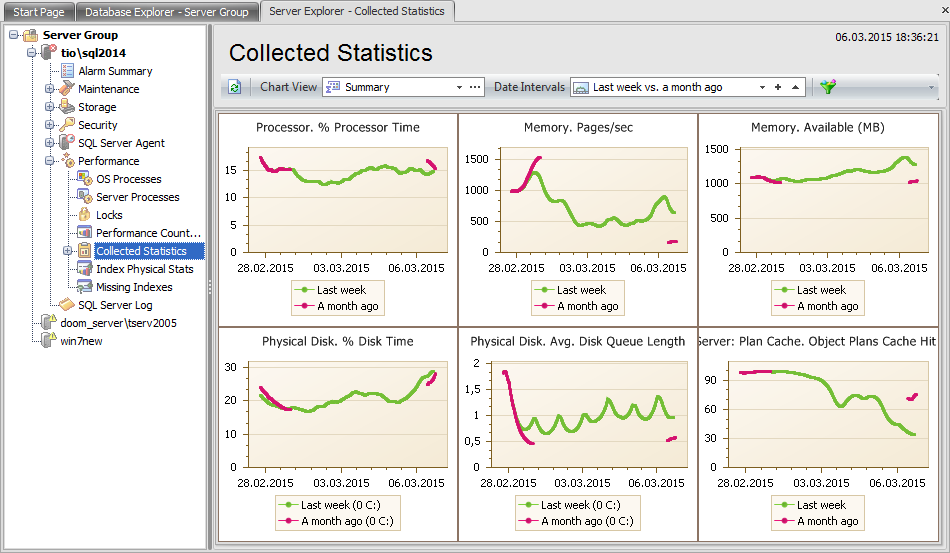Click the Chart View ellipsis button
Image resolution: width=950 pixels, height=553 pixels.
[x=476, y=88]
